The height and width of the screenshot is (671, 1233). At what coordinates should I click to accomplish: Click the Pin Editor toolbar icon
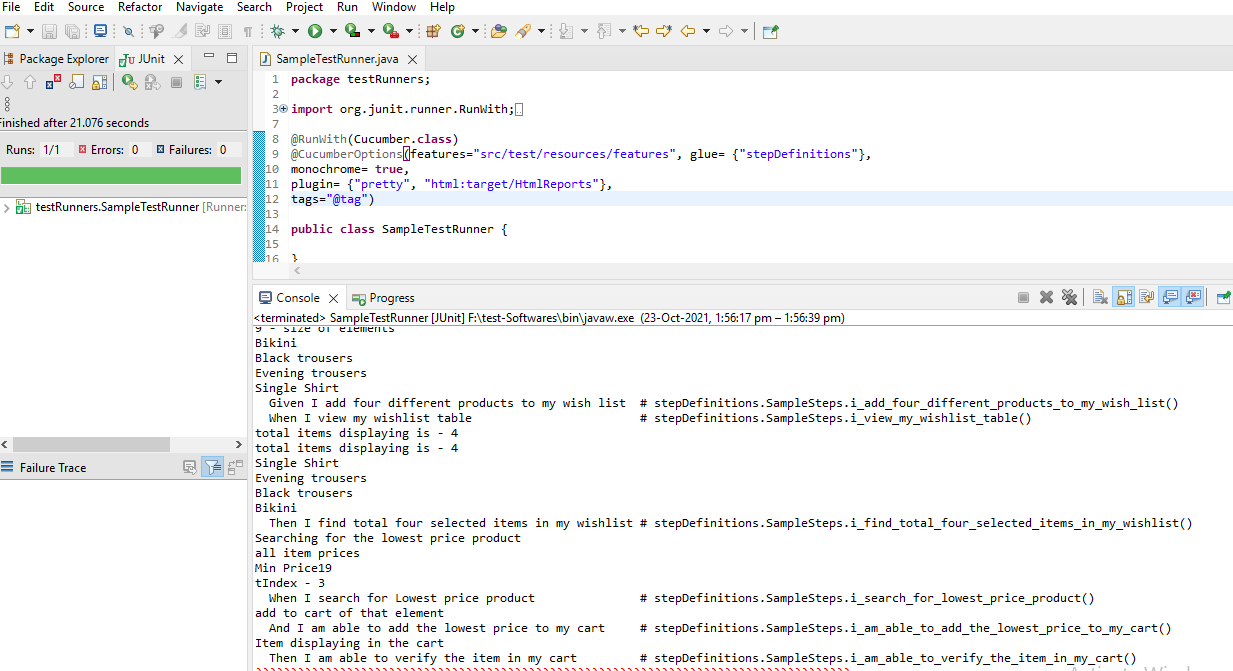[771, 31]
